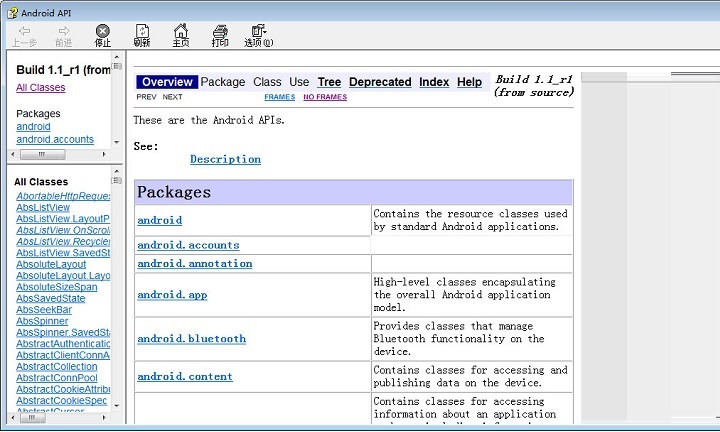Click the Back (上一步) toolbar icon
Image resolution: width=720 pixels, height=432 pixels.
point(24,35)
